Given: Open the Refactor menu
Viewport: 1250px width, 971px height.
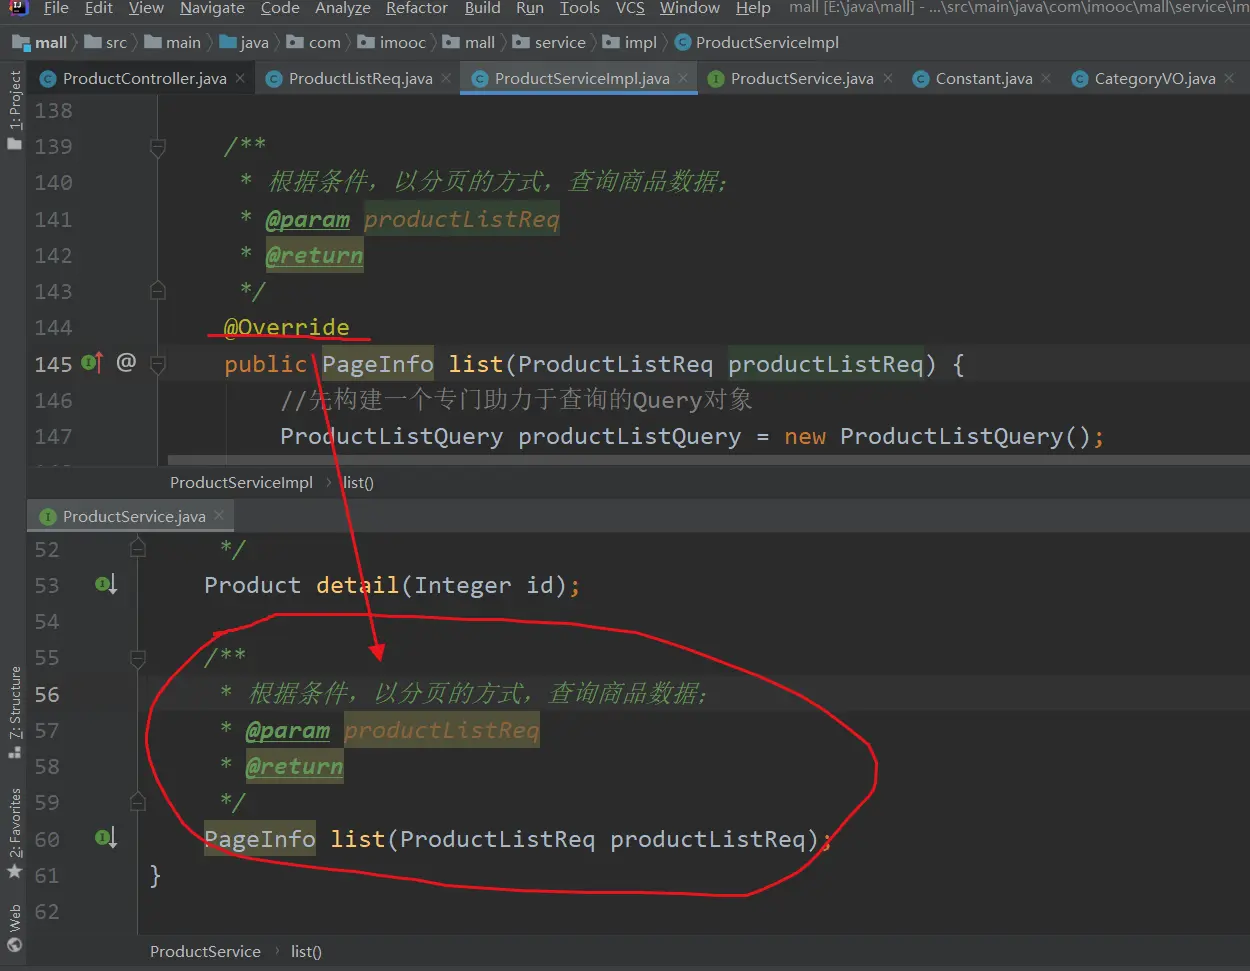Looking at the screenshot, I should 416,8.
